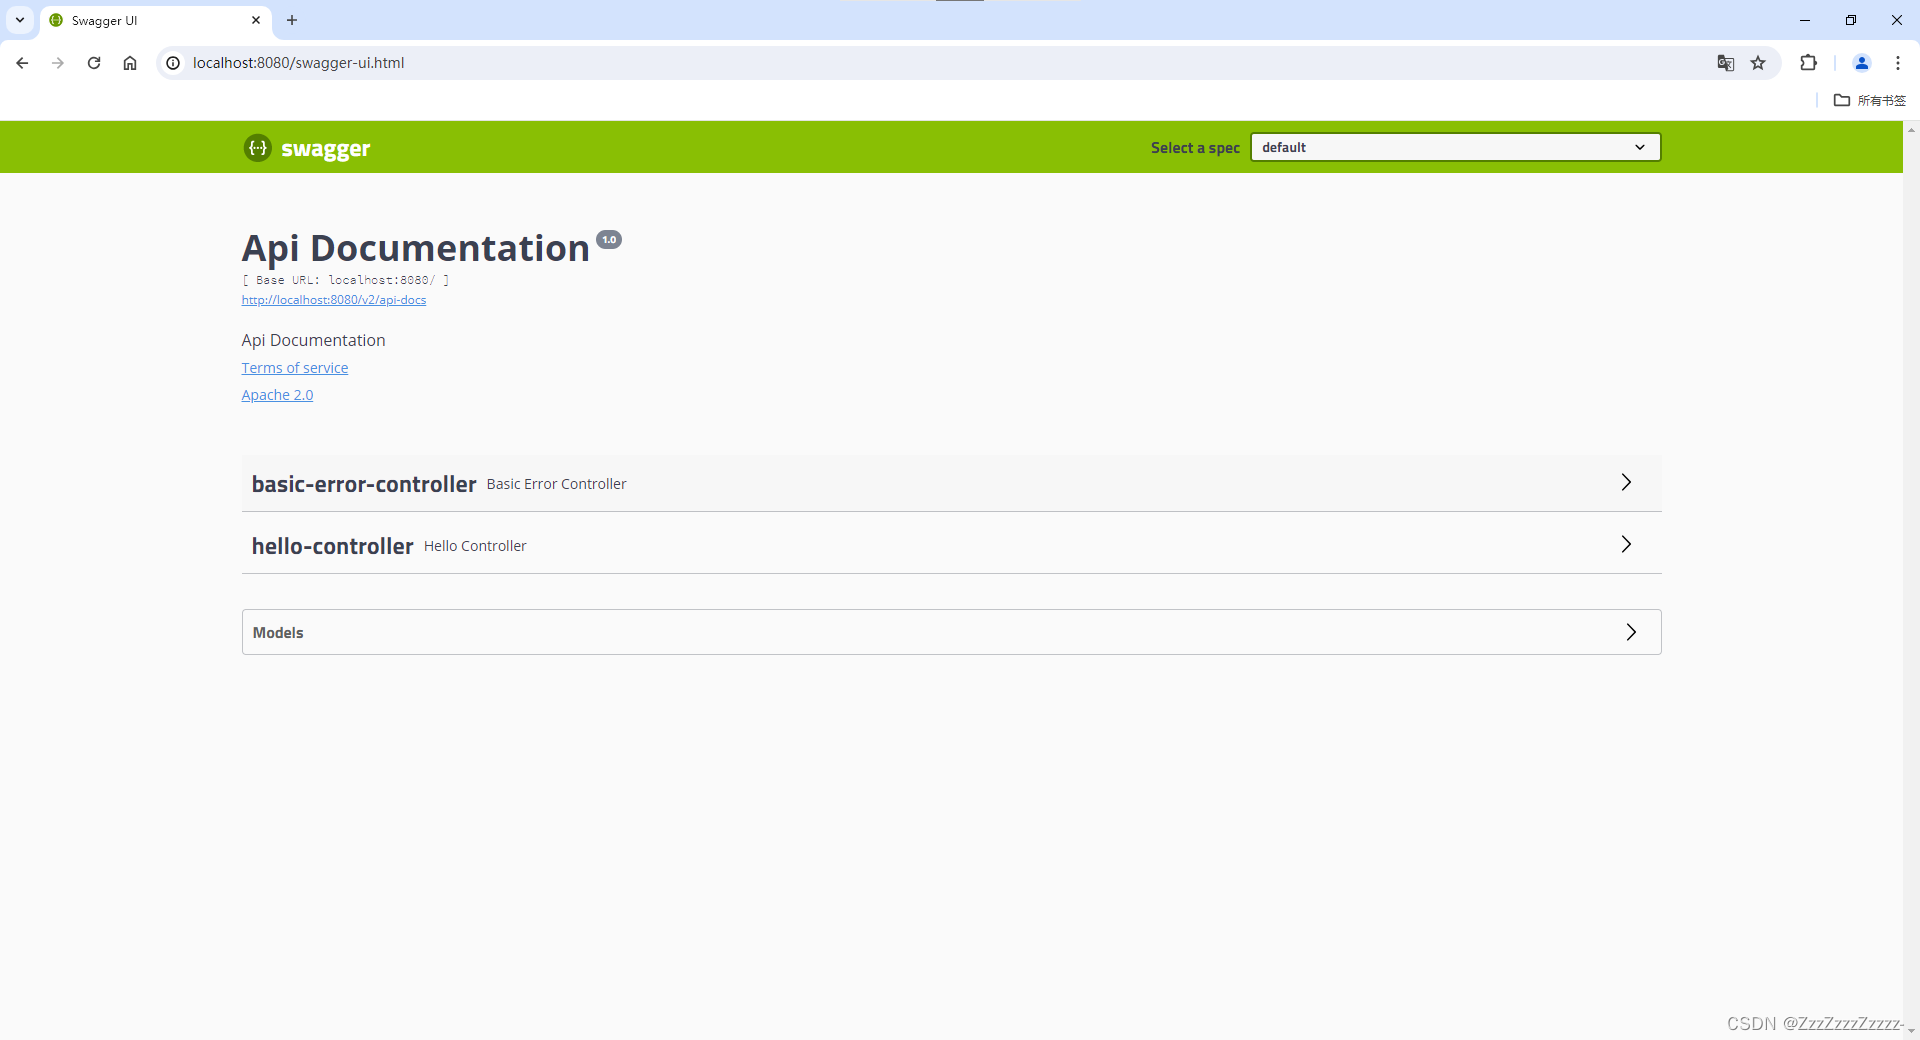
Task: Close the Swagger UI tab
Action: coord(256,20)
